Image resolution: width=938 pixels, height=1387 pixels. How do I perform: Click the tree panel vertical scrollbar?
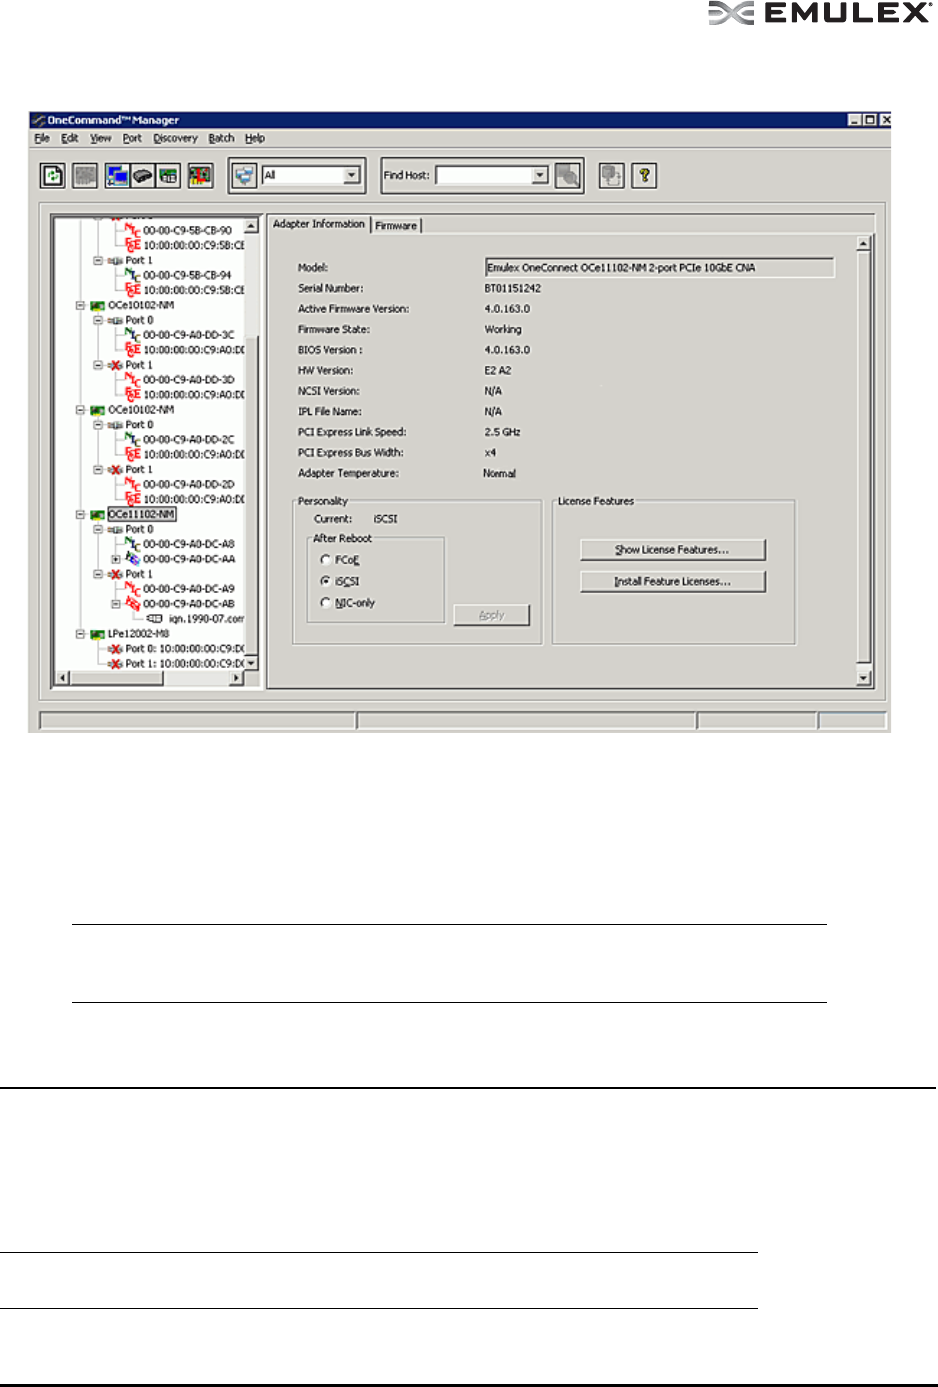(251, 445)
